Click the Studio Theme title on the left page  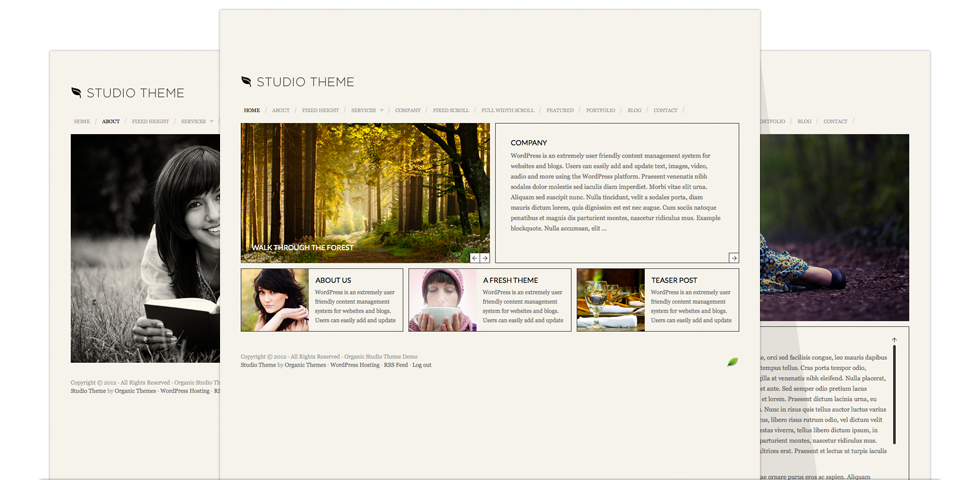pos(135,93)
